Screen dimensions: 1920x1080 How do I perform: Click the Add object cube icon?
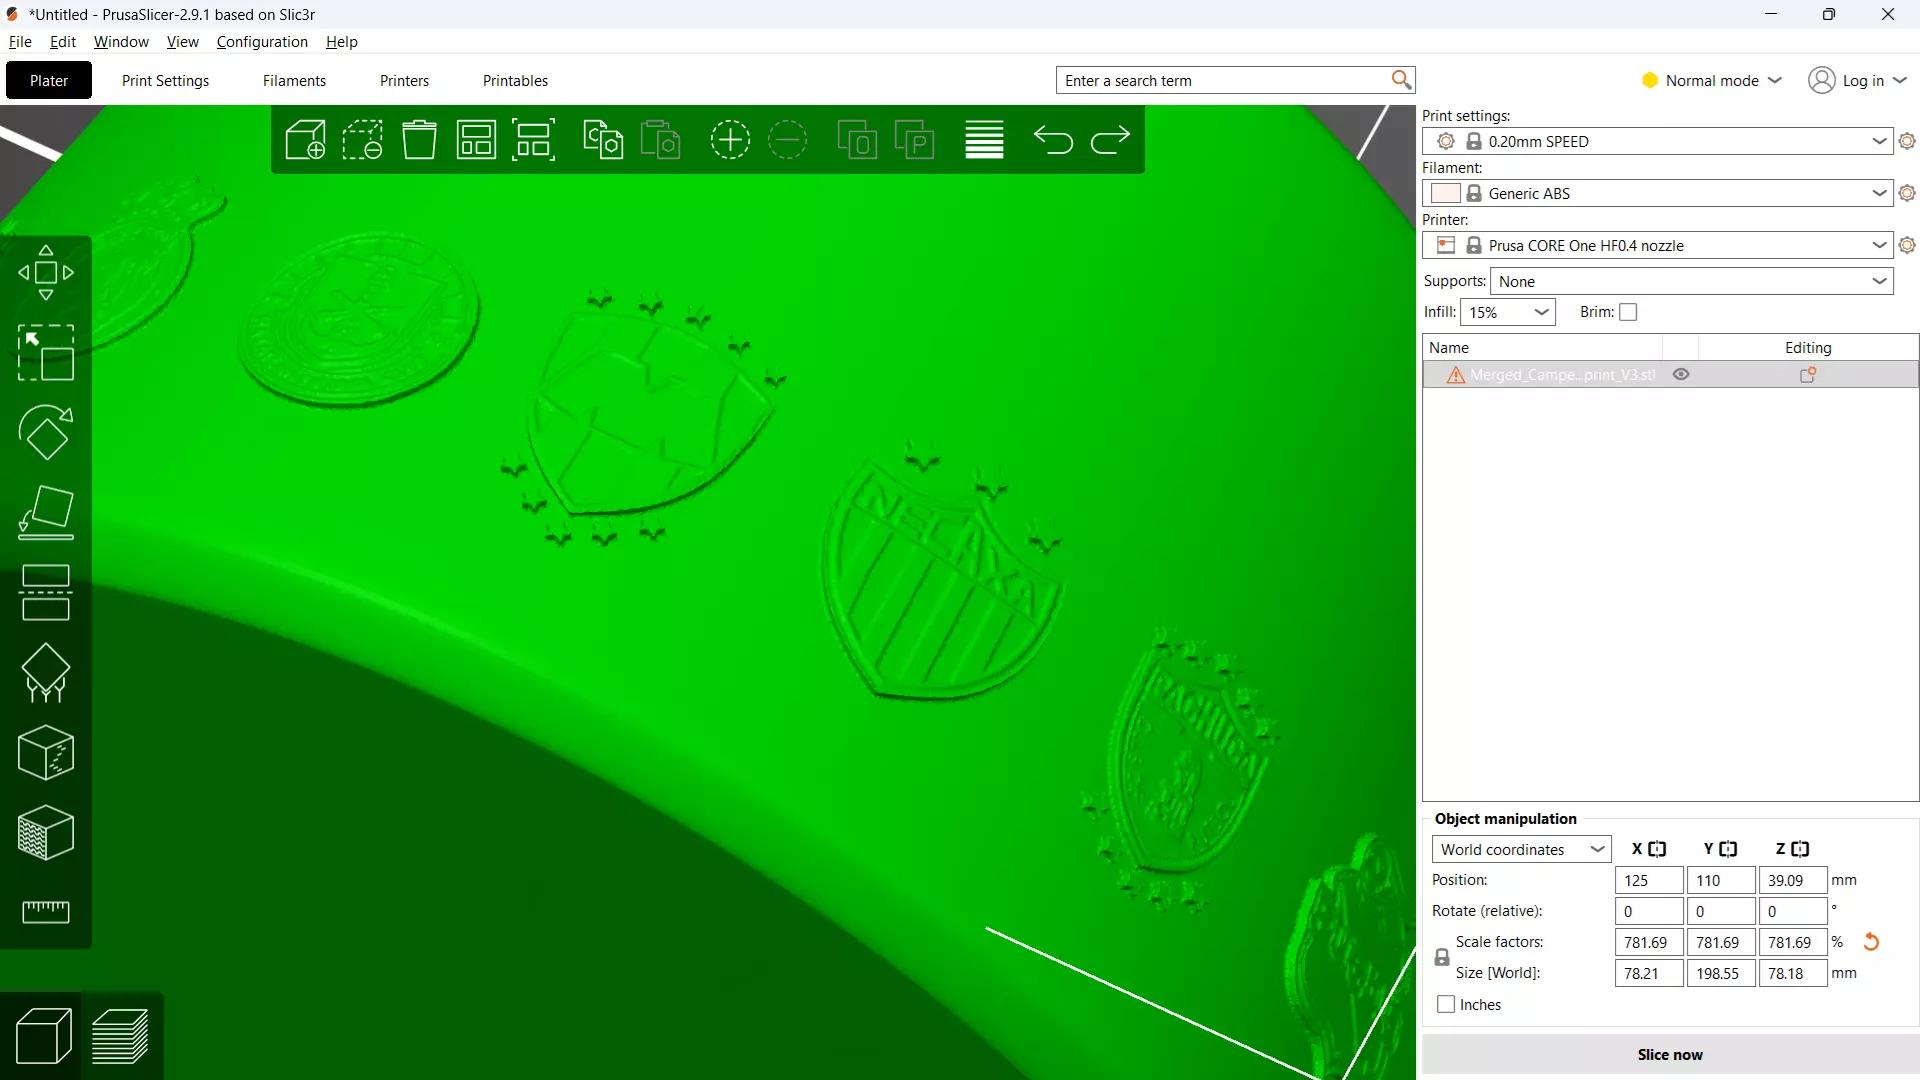[x=305, y=140]
